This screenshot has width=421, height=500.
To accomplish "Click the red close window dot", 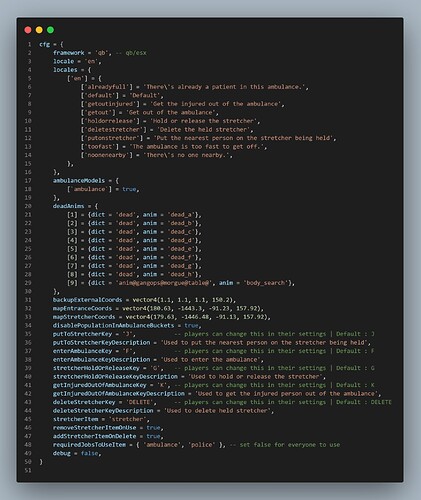I will click(x=28, y=30).
